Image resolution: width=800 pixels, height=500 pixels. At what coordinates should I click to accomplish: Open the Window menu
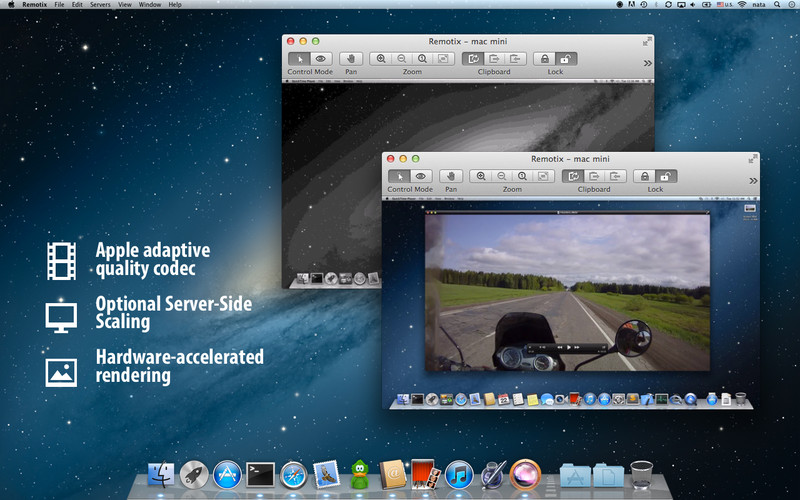pos(150,5)
